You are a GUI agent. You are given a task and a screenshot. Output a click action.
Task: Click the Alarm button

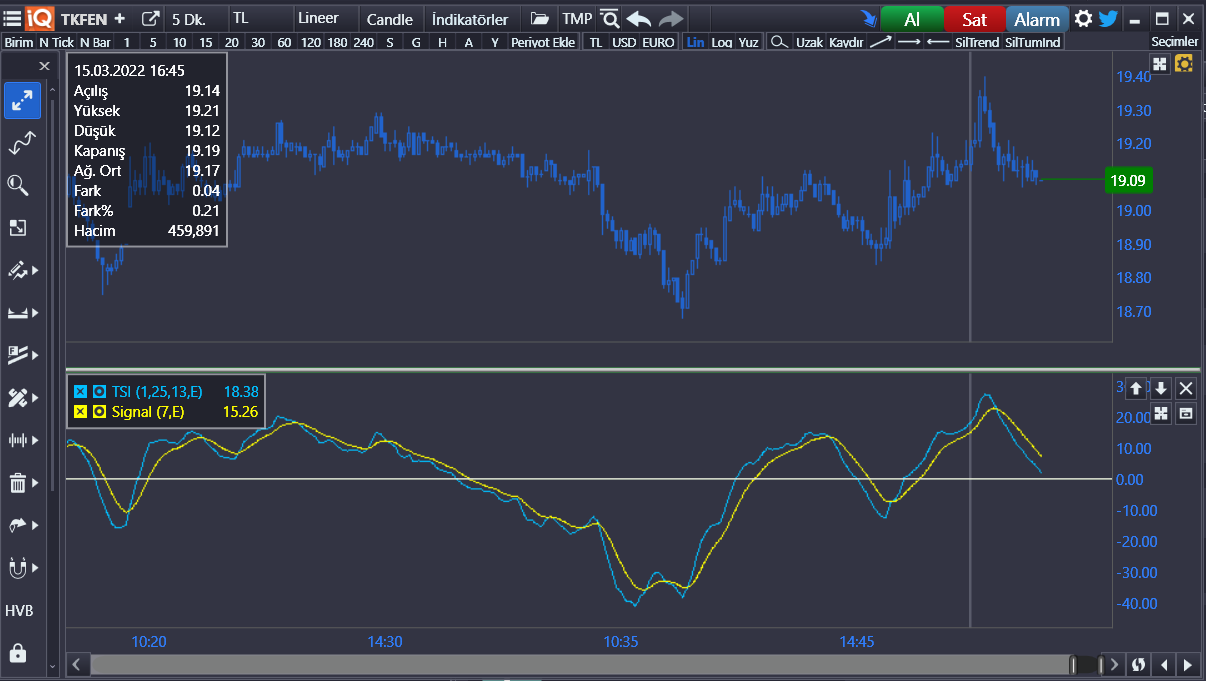1037,19
